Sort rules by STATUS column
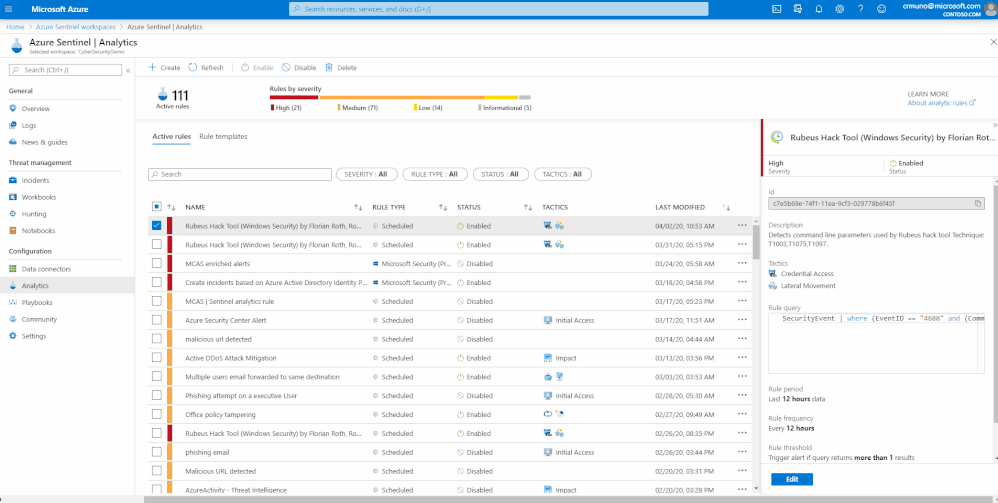The image size is (998, 503). pyautogui.click(x=528, y=208)
